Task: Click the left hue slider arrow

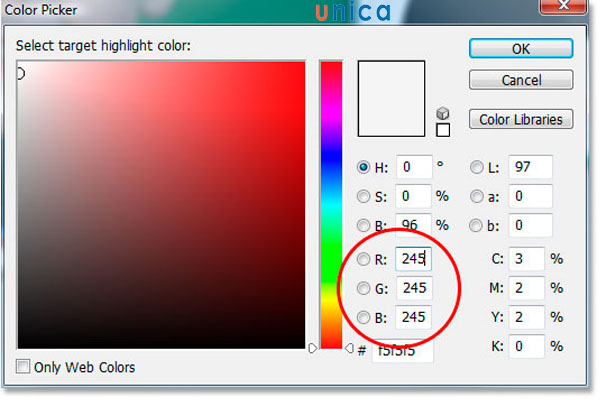Action: pyautogui.click(x=313, y=348)
